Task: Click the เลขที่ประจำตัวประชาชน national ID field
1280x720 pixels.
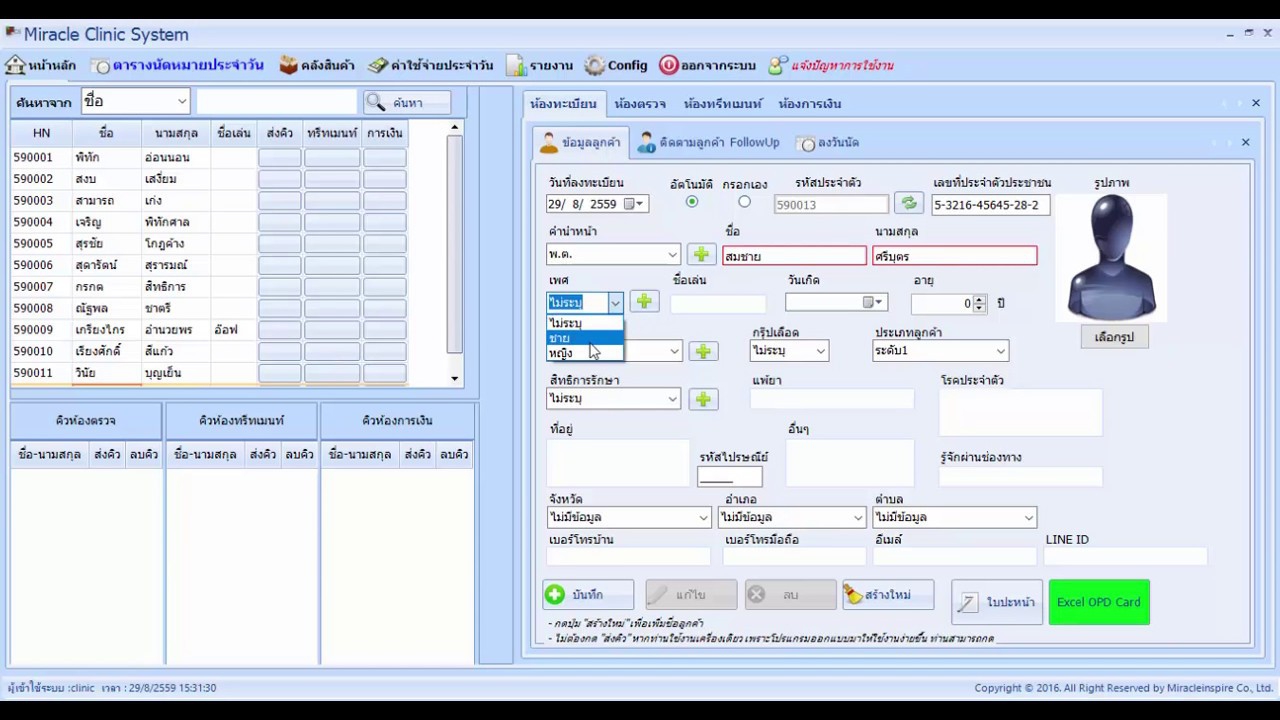Action: tap(990, 204)
